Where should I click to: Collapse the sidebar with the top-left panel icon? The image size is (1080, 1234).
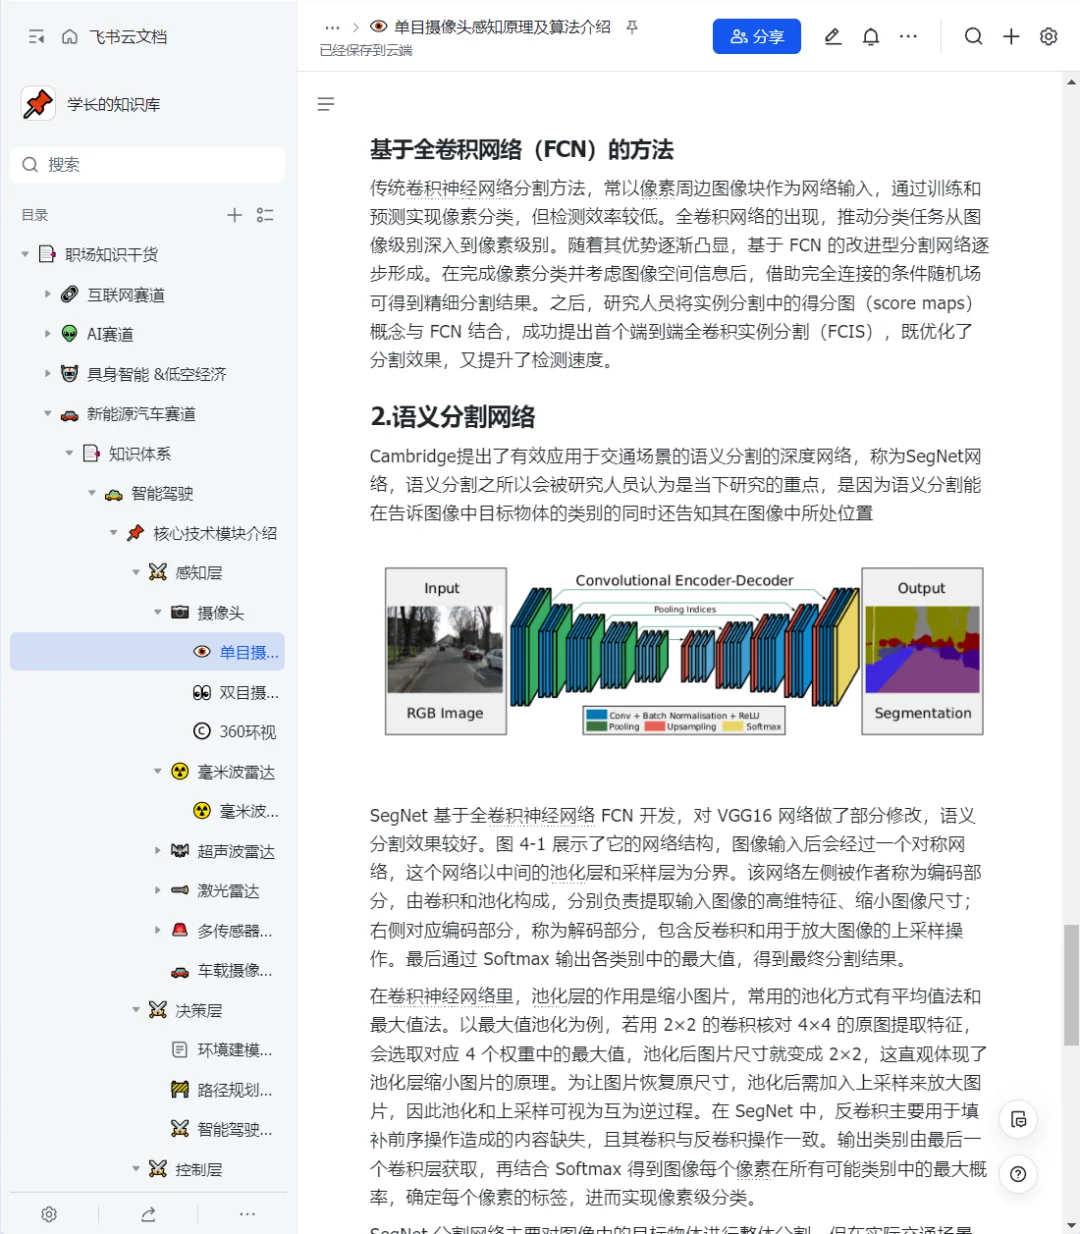(x=35, y=36)
